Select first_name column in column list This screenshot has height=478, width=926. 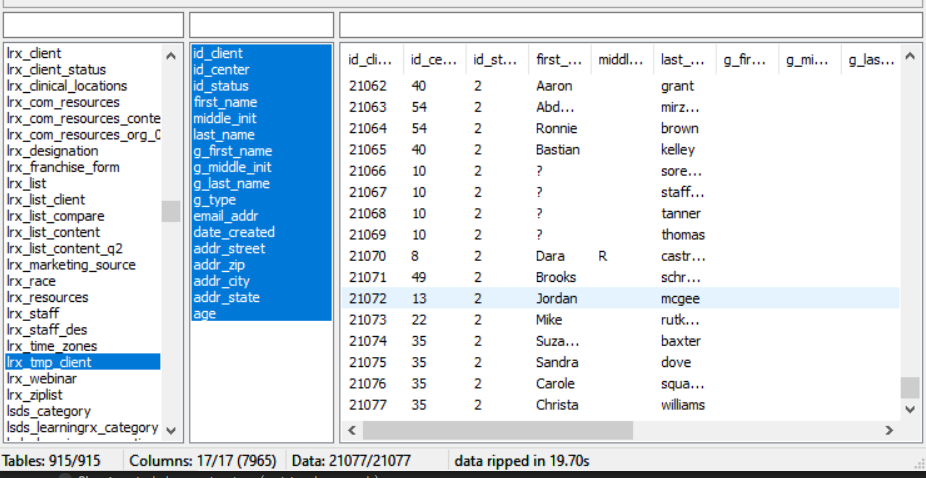click(x=262, y=102)
